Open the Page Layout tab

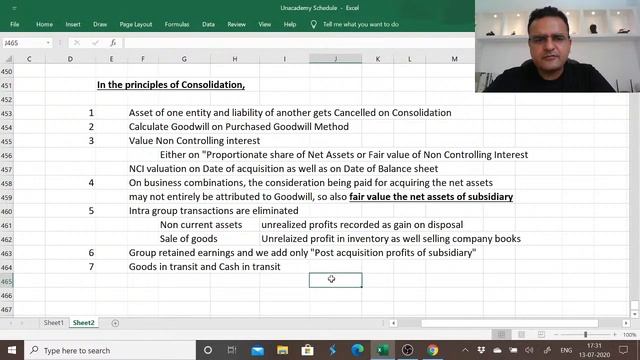[x=136, y=24]
